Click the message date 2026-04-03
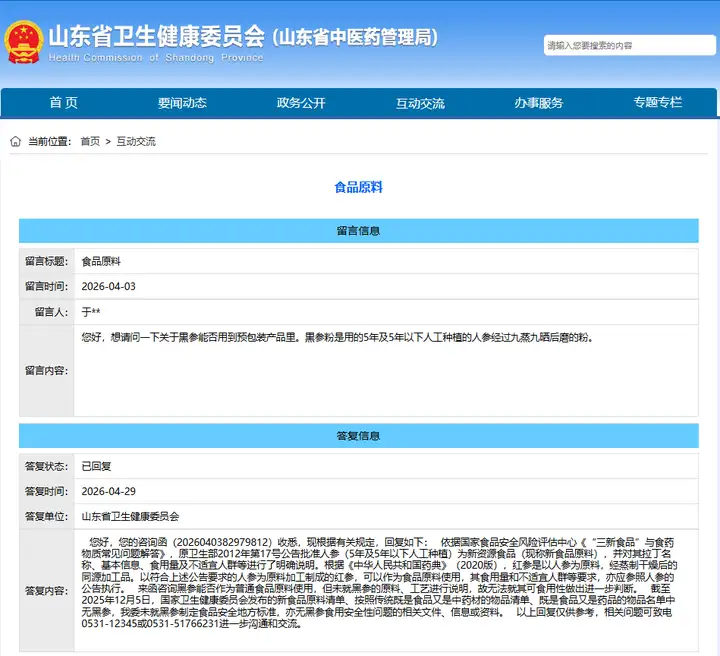The image size is (720, 656). (x=108, y=286)
